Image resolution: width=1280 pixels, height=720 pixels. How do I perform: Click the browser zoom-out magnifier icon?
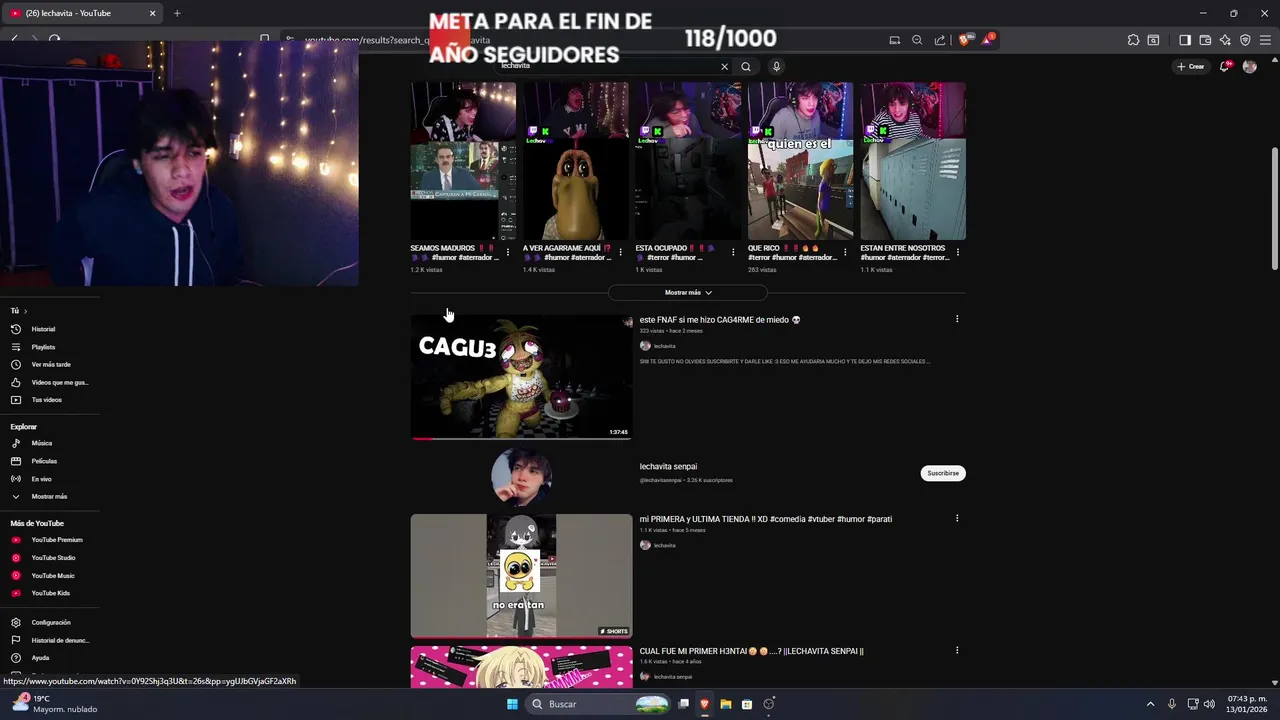click(917, 40)
